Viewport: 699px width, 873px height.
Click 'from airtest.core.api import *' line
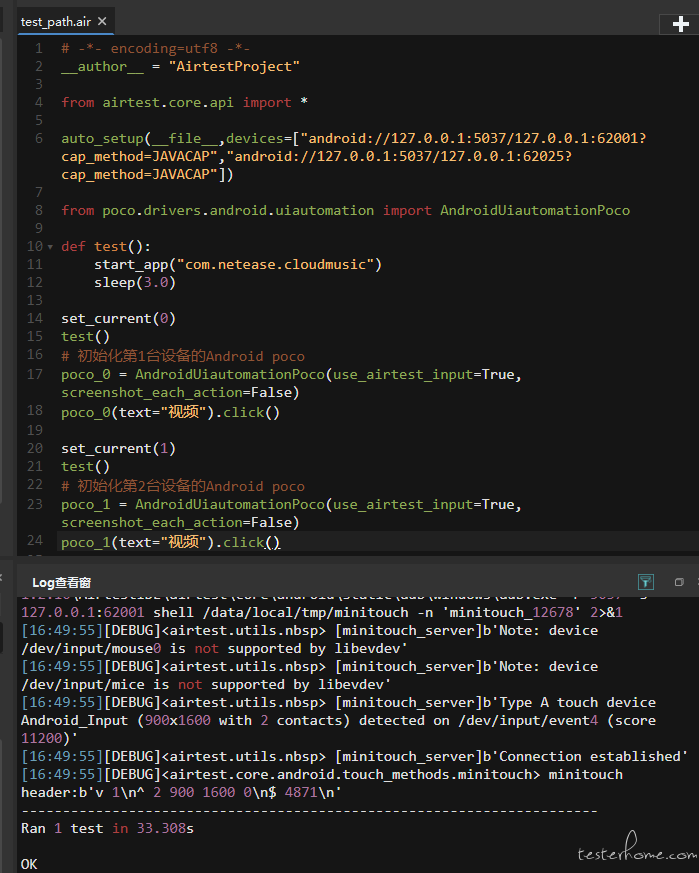point(184,102)
